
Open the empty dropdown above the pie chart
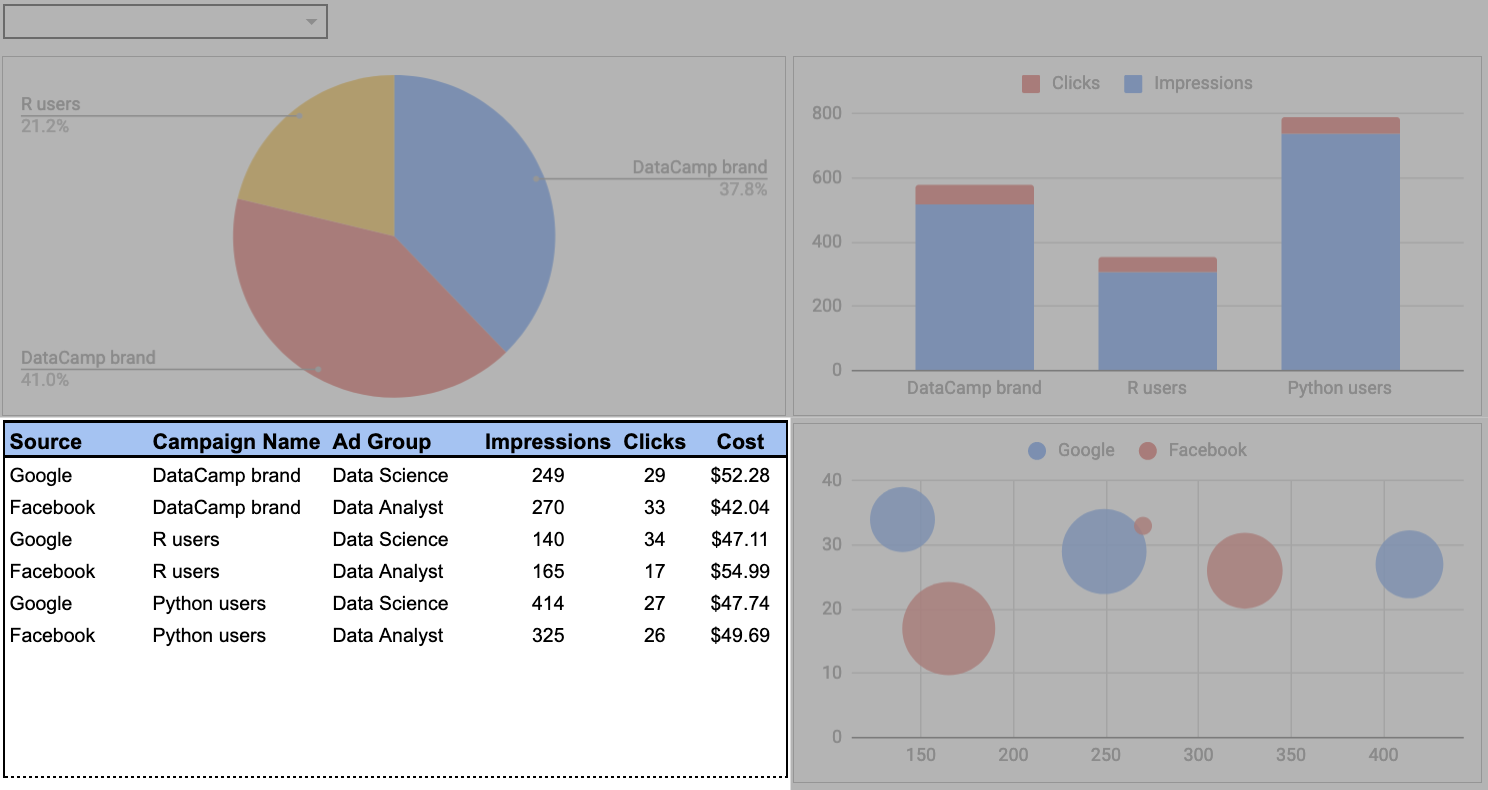(x=166, y=21)
